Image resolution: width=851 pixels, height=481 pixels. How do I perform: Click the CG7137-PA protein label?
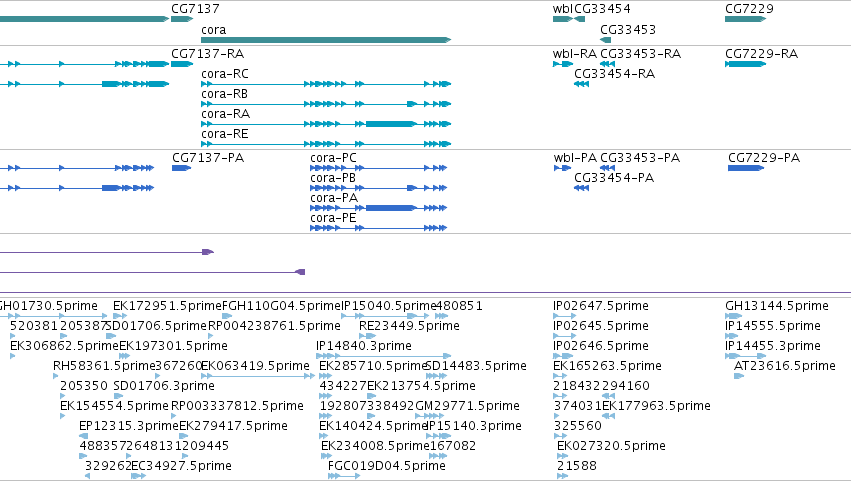pos(208,158)
